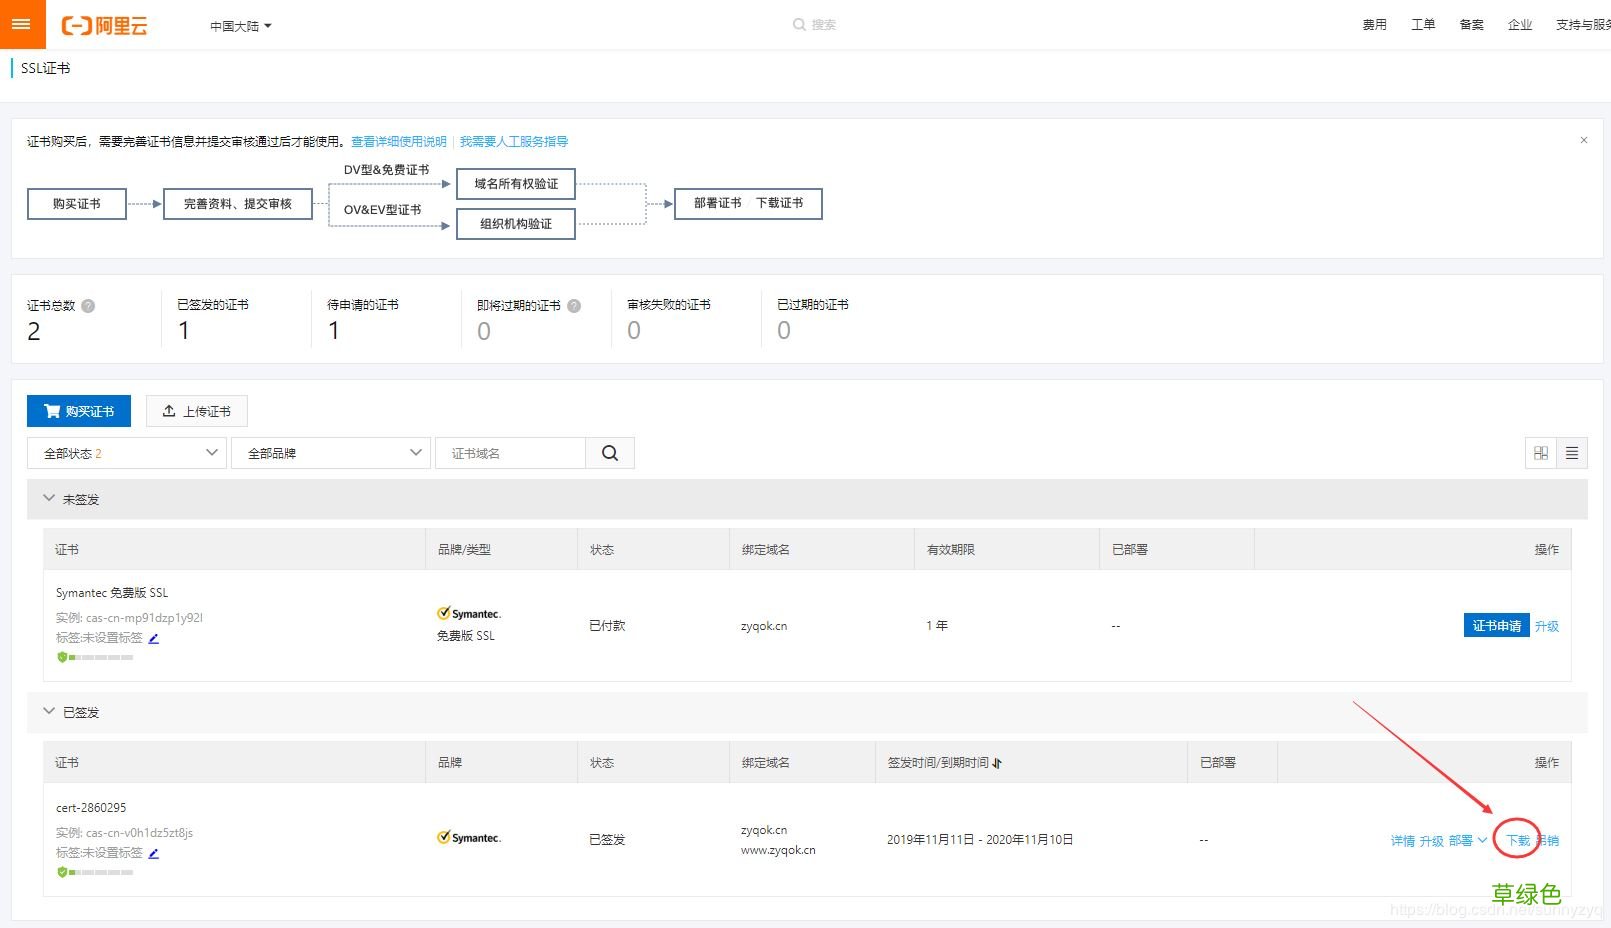Click the 组织机构验证 flow step box

[516, 224]
